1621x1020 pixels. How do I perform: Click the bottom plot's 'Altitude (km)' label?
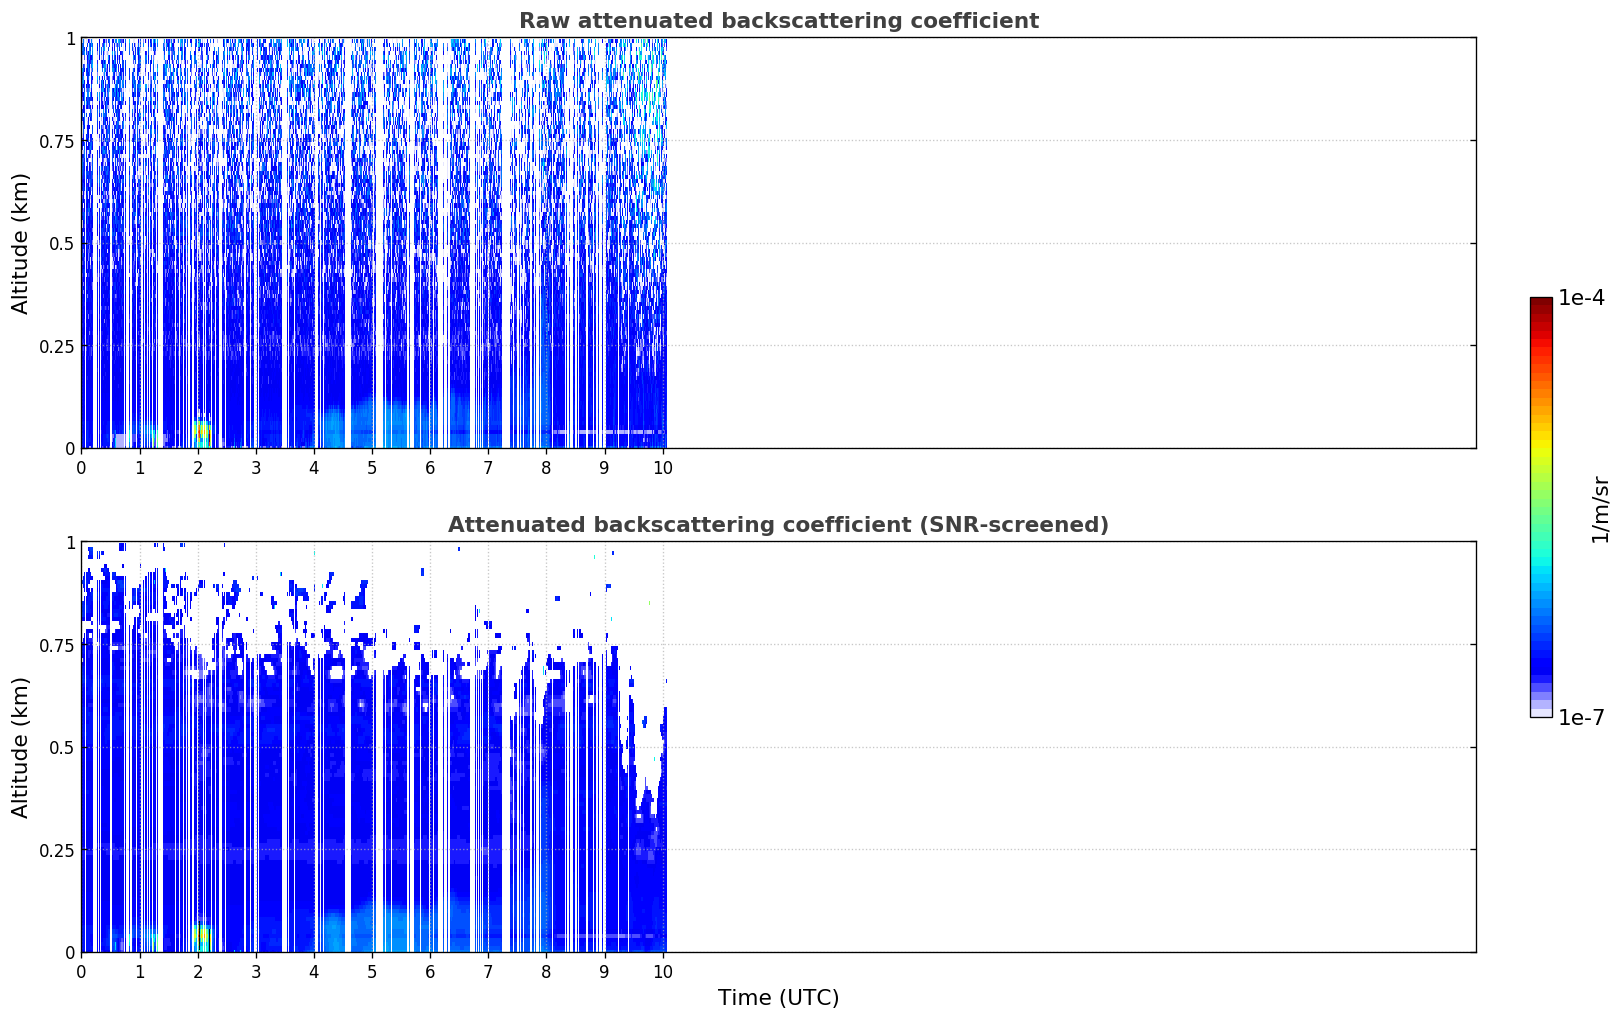click(x=21, y=747)
